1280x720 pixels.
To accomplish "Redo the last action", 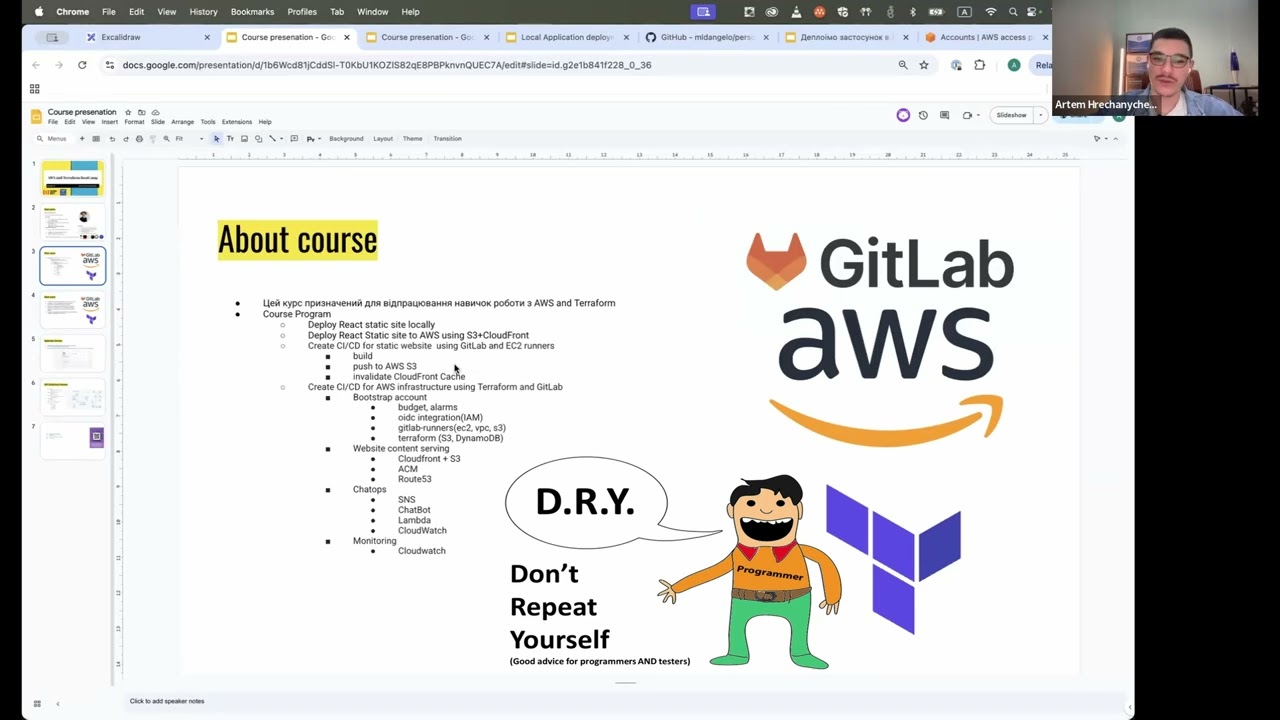I will [x=126, y=138].
